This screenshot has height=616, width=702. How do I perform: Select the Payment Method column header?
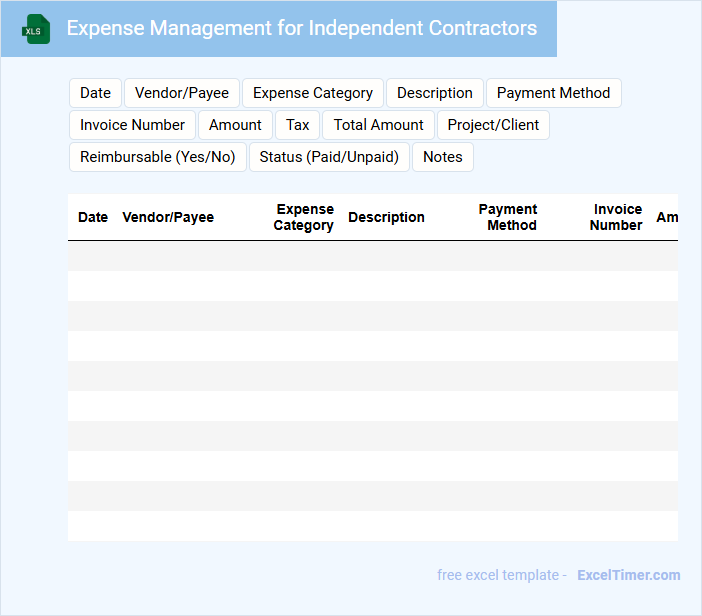pos(510,217)
